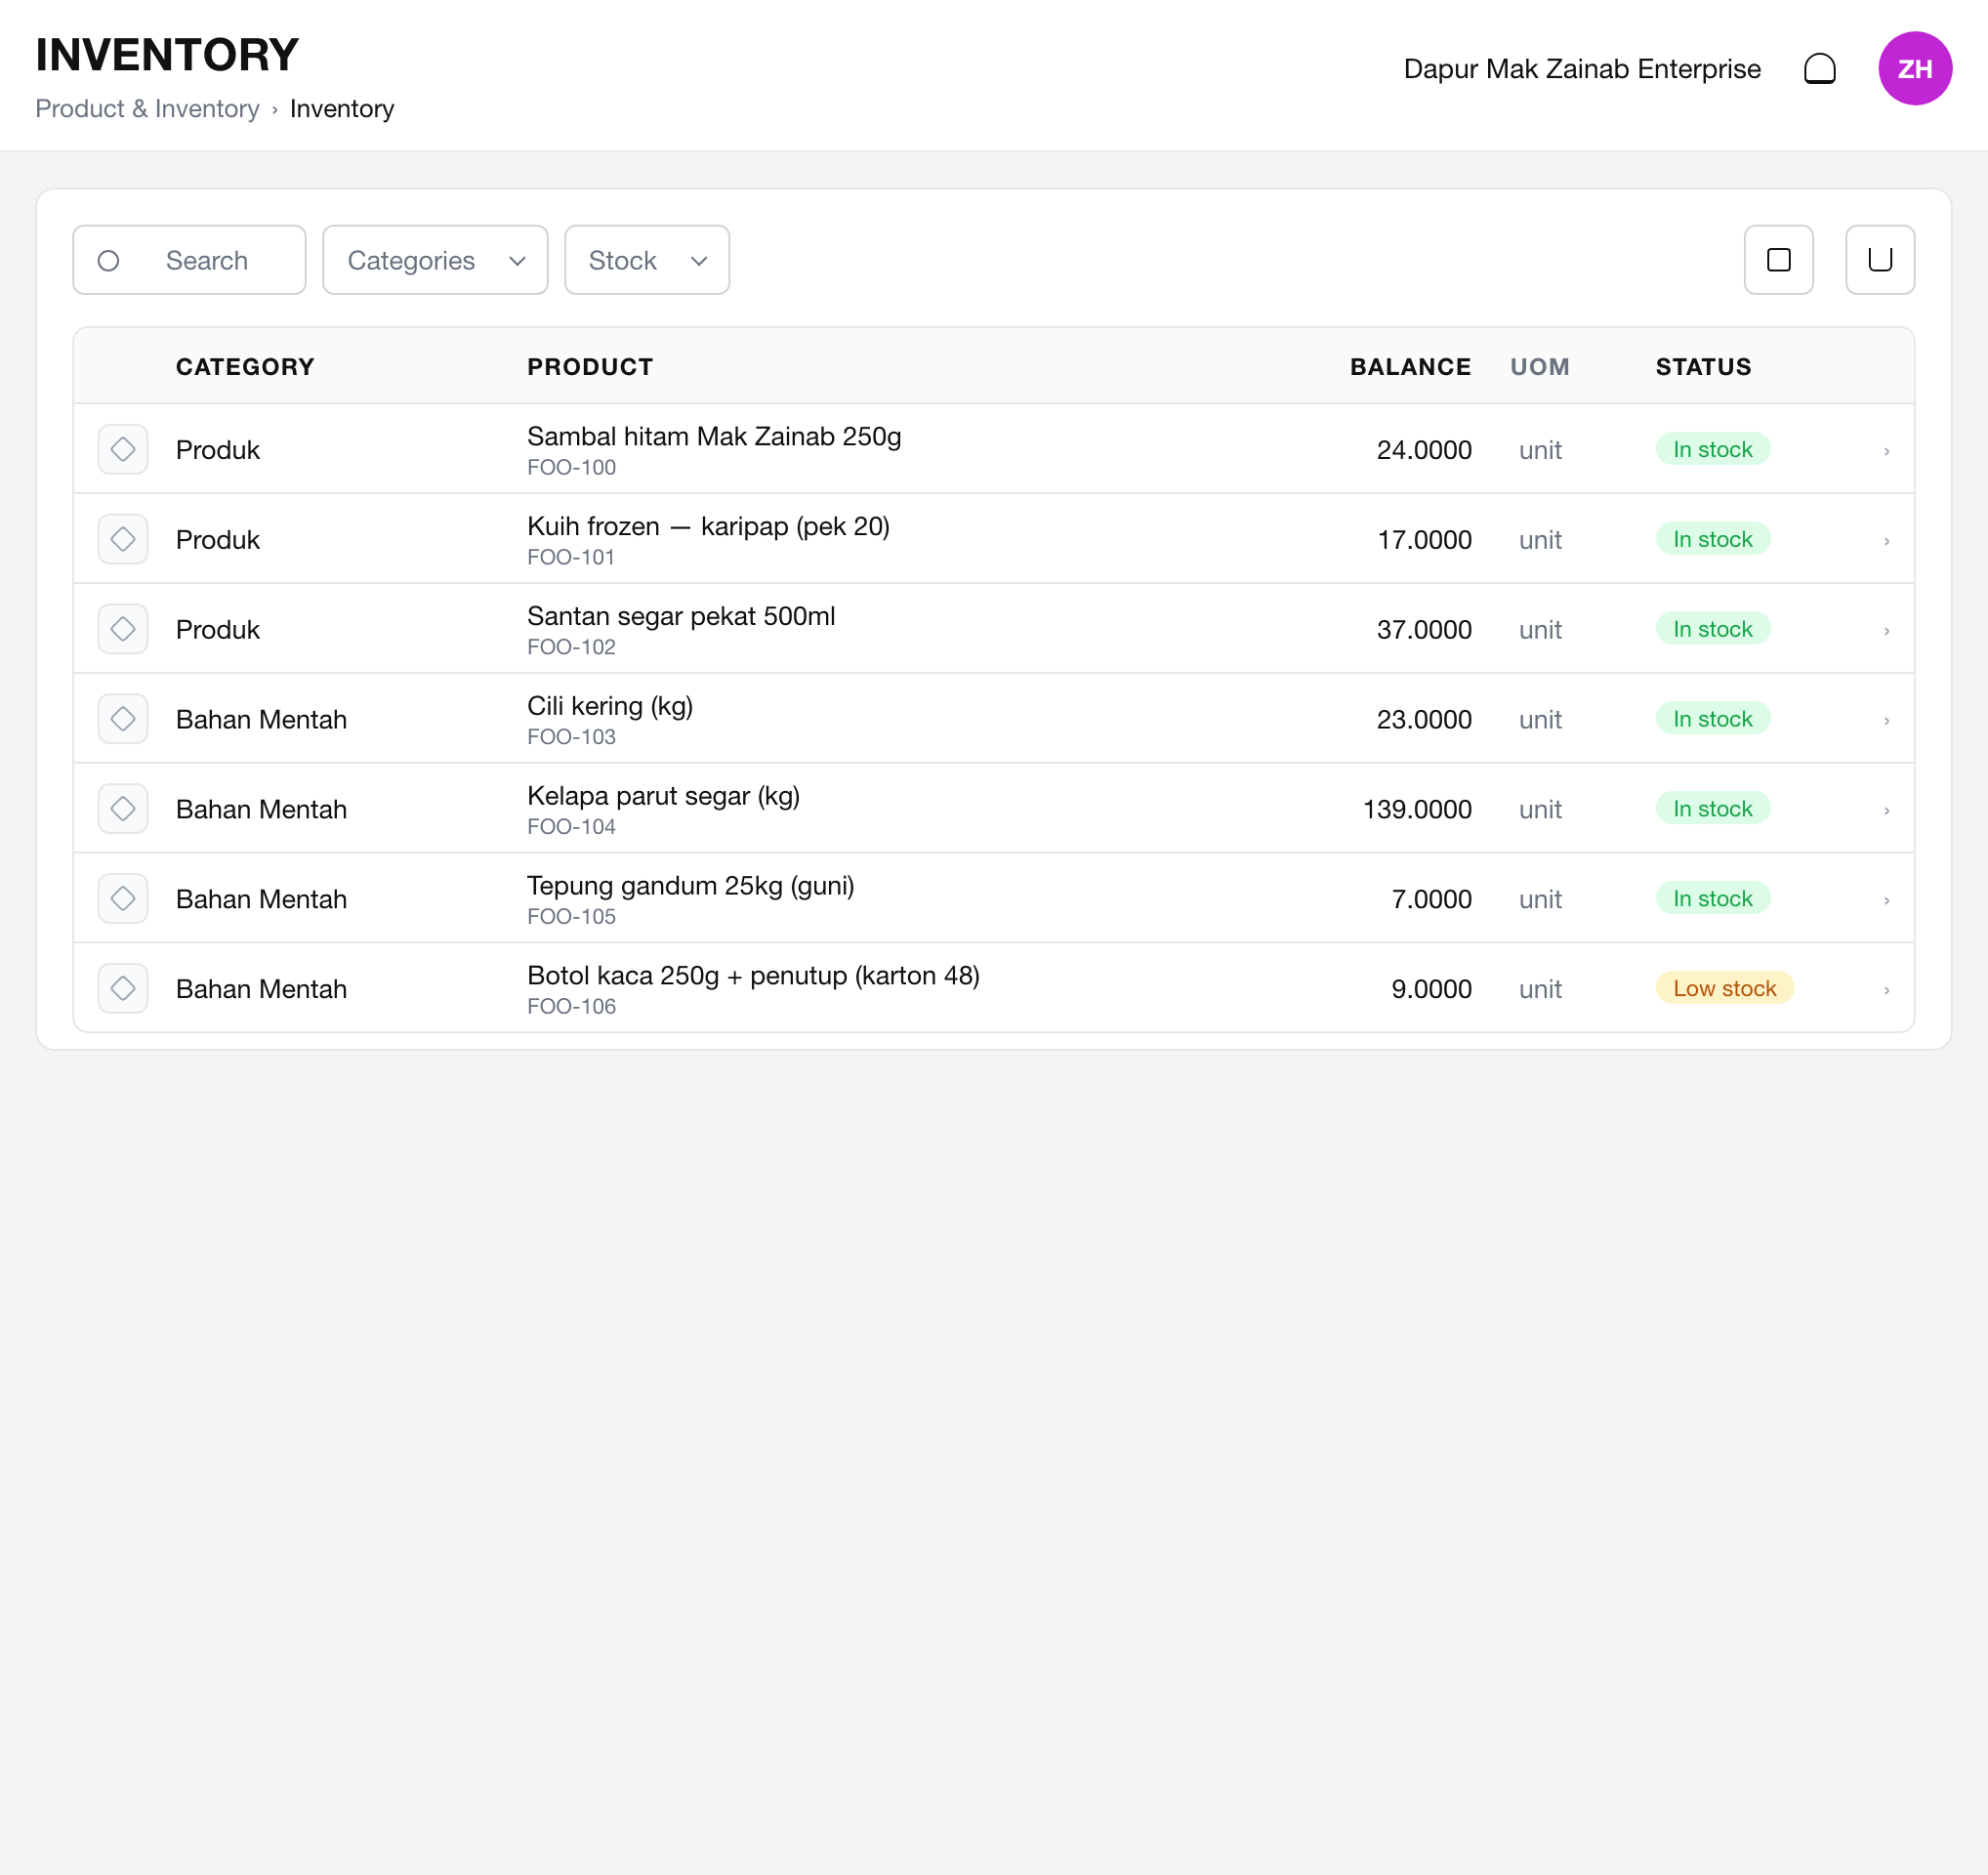Screen dimensions: 1988x1875
Task: Click the product icon for Cili kering row
Action: pos(123,719)
